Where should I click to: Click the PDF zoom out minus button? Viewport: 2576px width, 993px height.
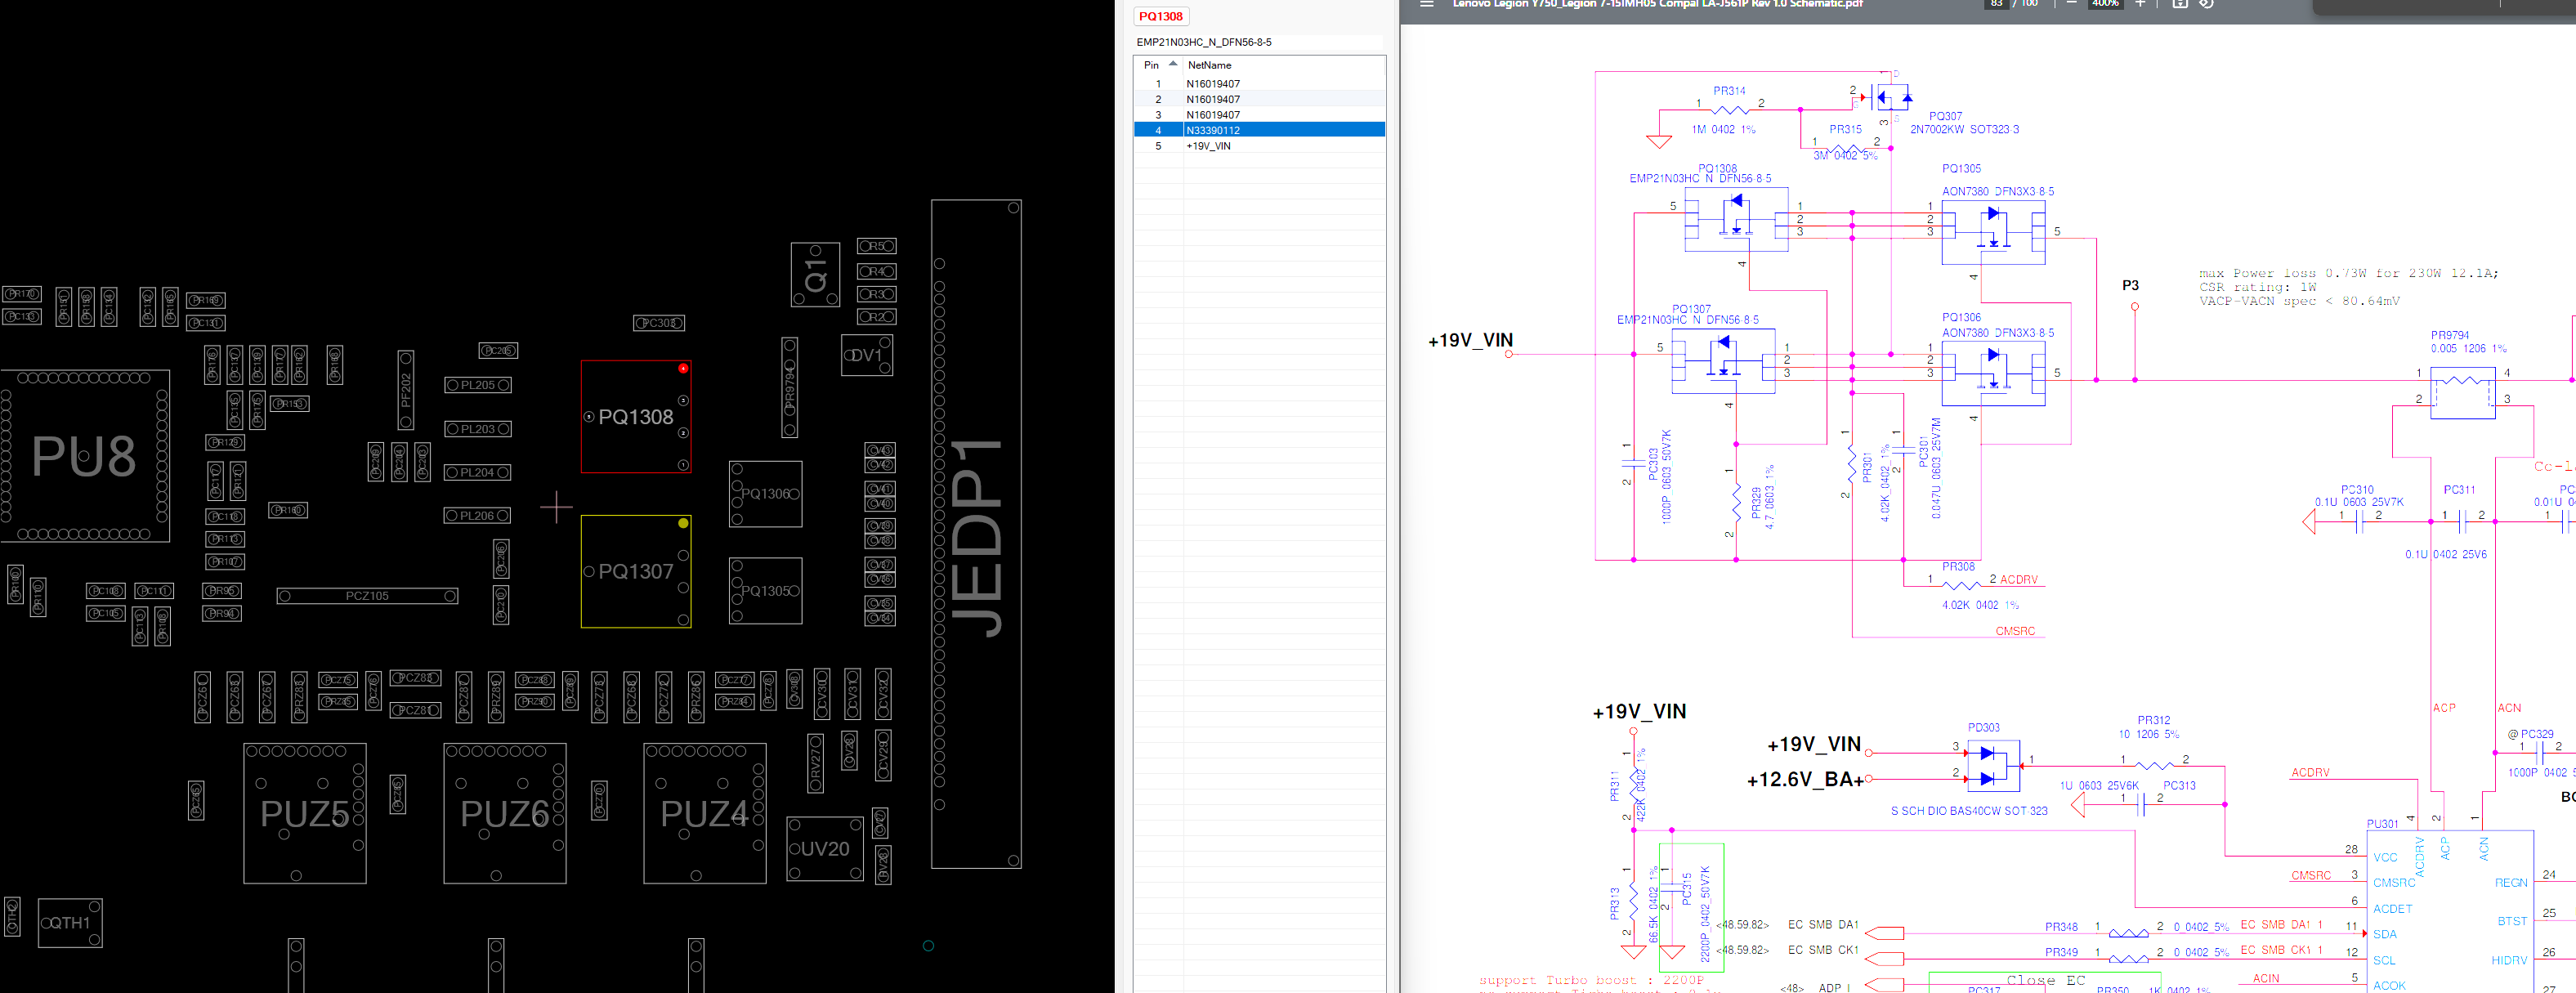2071,4
